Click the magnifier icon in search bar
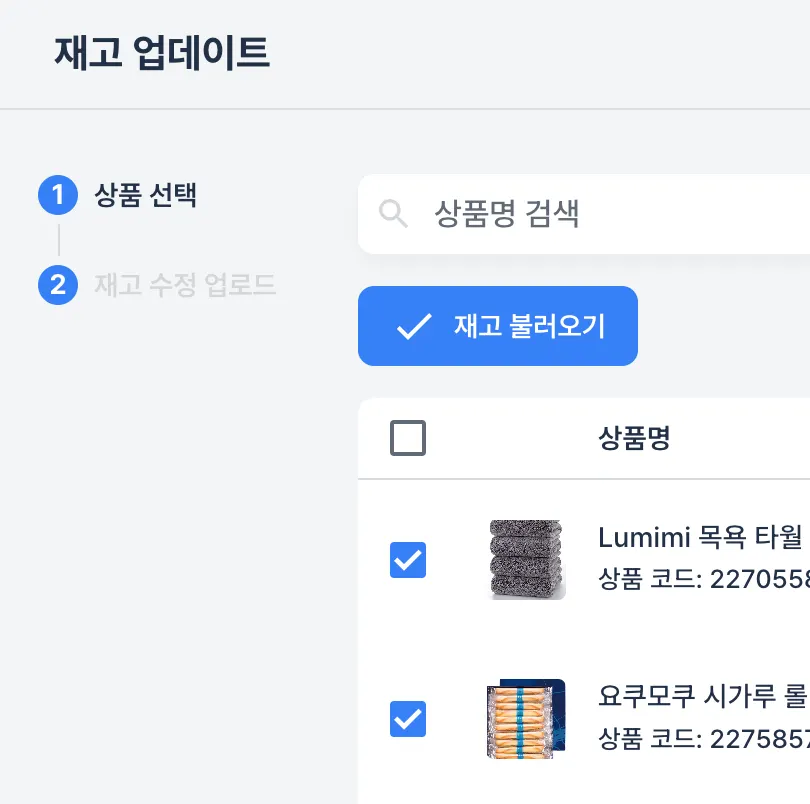Screen dimensions: 810x804 point(393,213)
